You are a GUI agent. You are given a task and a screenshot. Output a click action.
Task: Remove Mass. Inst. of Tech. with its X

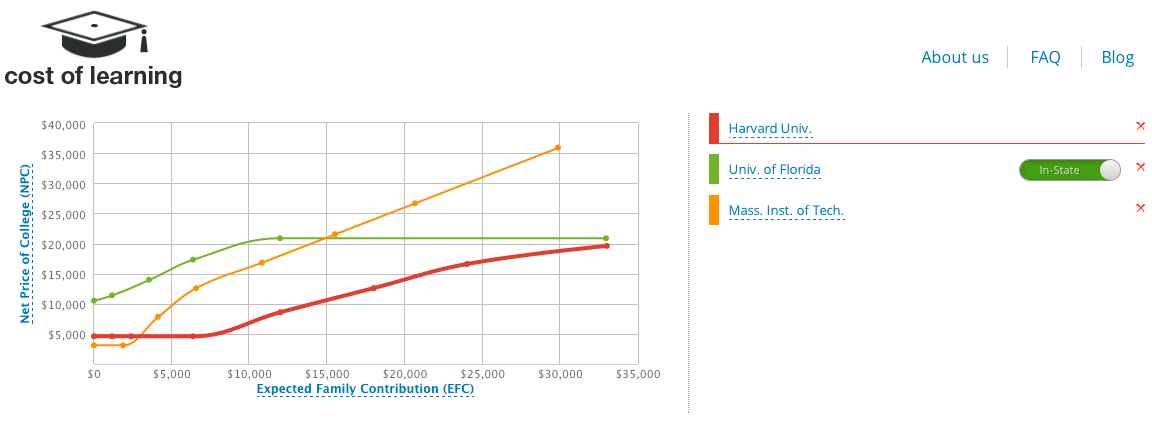click(1140, 208)
